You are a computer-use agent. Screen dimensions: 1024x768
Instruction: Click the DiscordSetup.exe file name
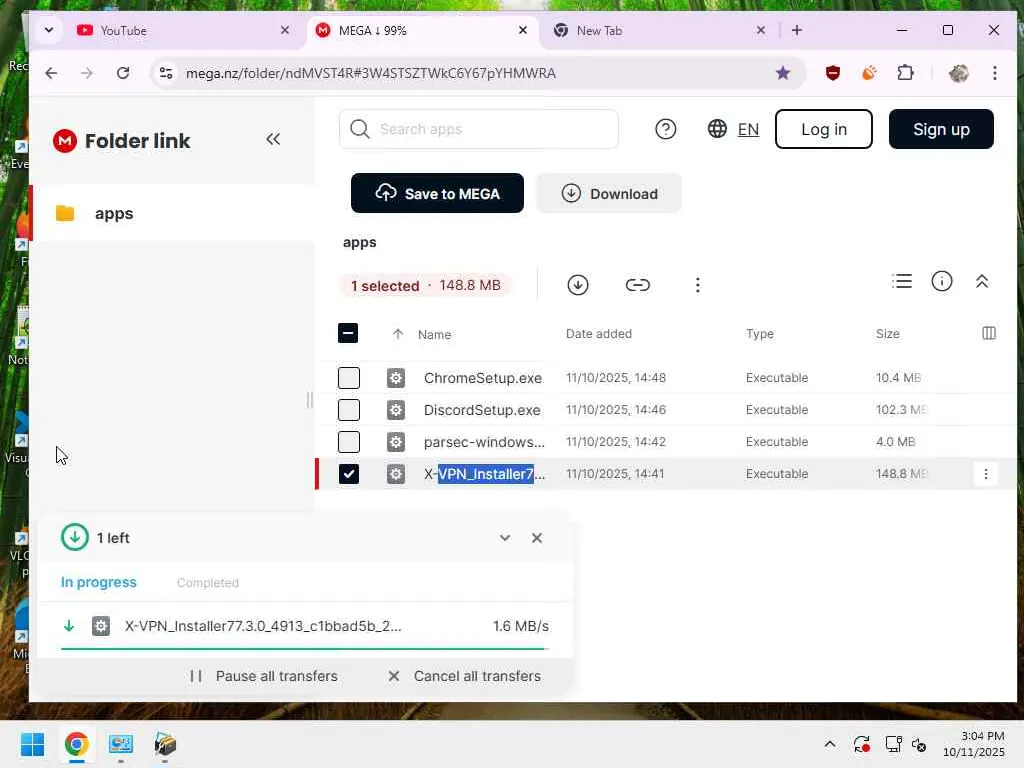pyautogui.click(x=482, y=410)
